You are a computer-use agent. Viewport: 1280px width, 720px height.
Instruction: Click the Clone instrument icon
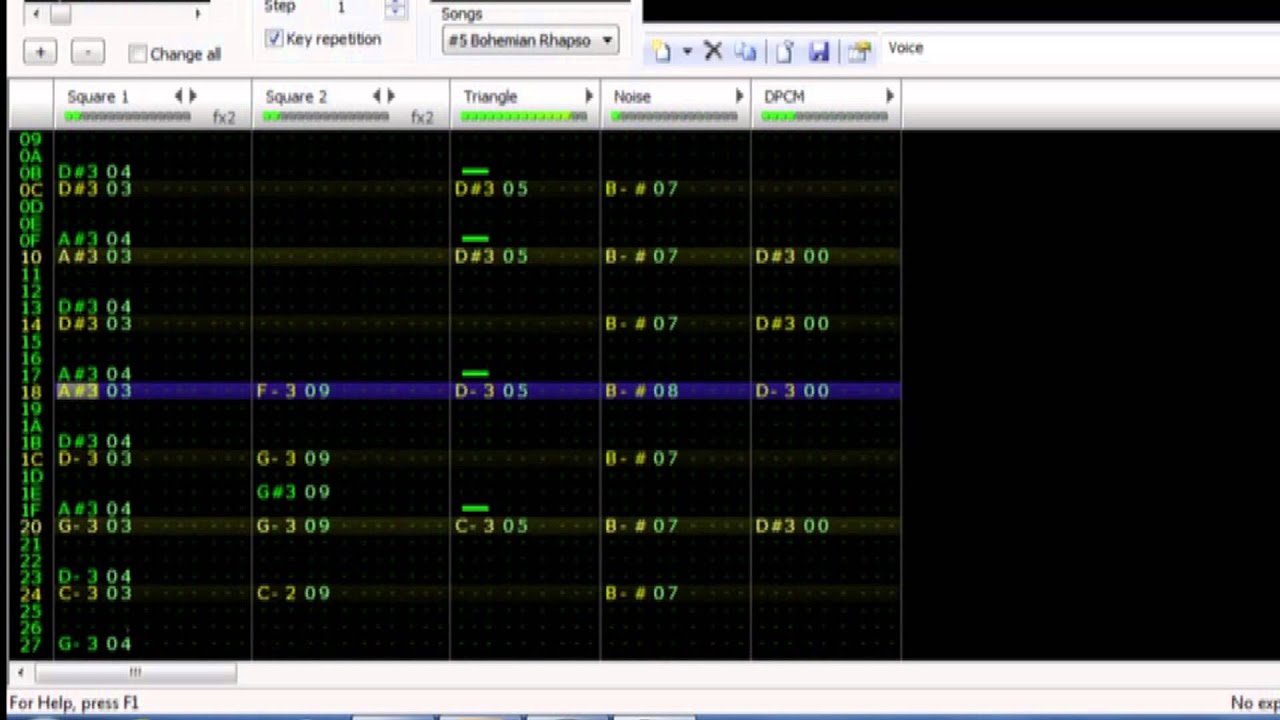click(x=745, y=51)
